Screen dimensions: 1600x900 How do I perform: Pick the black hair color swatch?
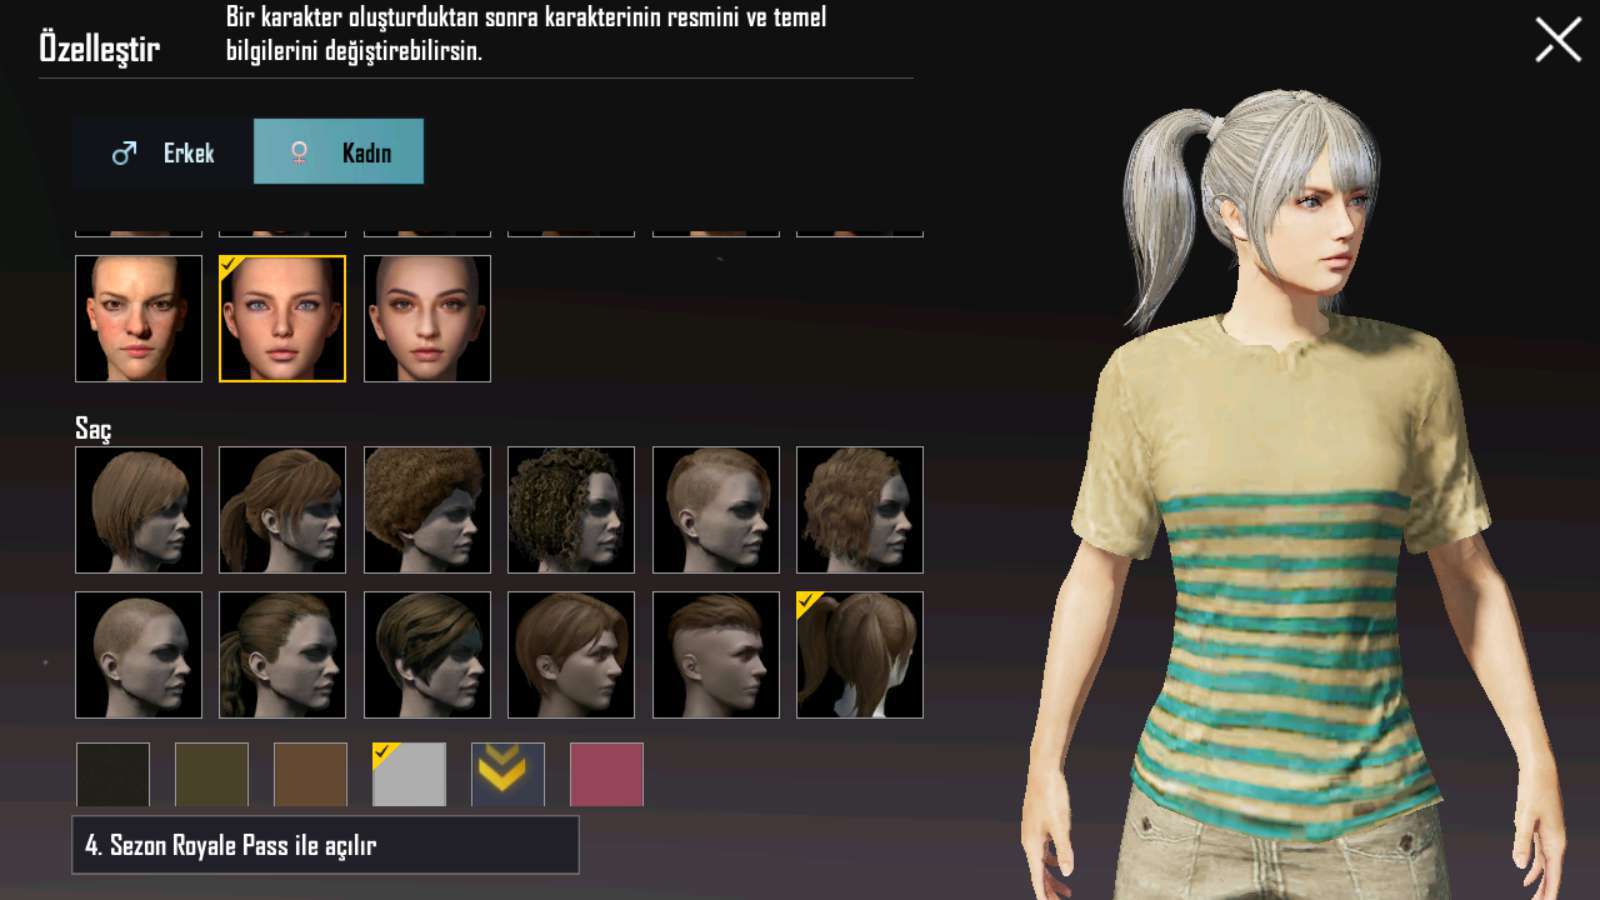point(113,774)
